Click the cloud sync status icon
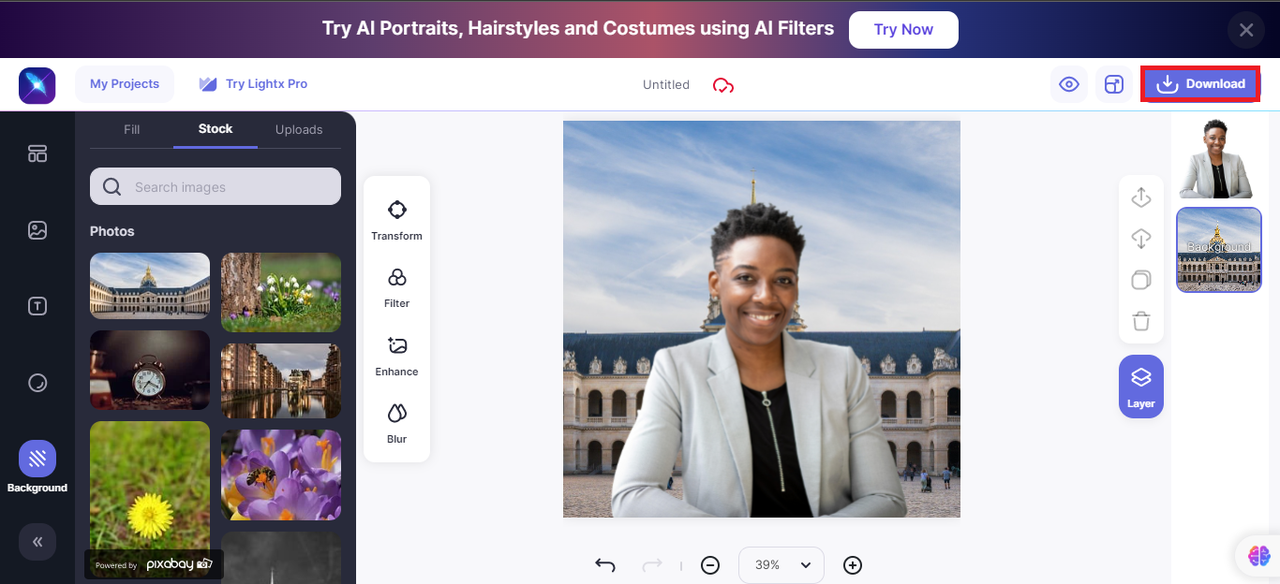The height and width of the screenshot is (584, 1280). point(724,86)
